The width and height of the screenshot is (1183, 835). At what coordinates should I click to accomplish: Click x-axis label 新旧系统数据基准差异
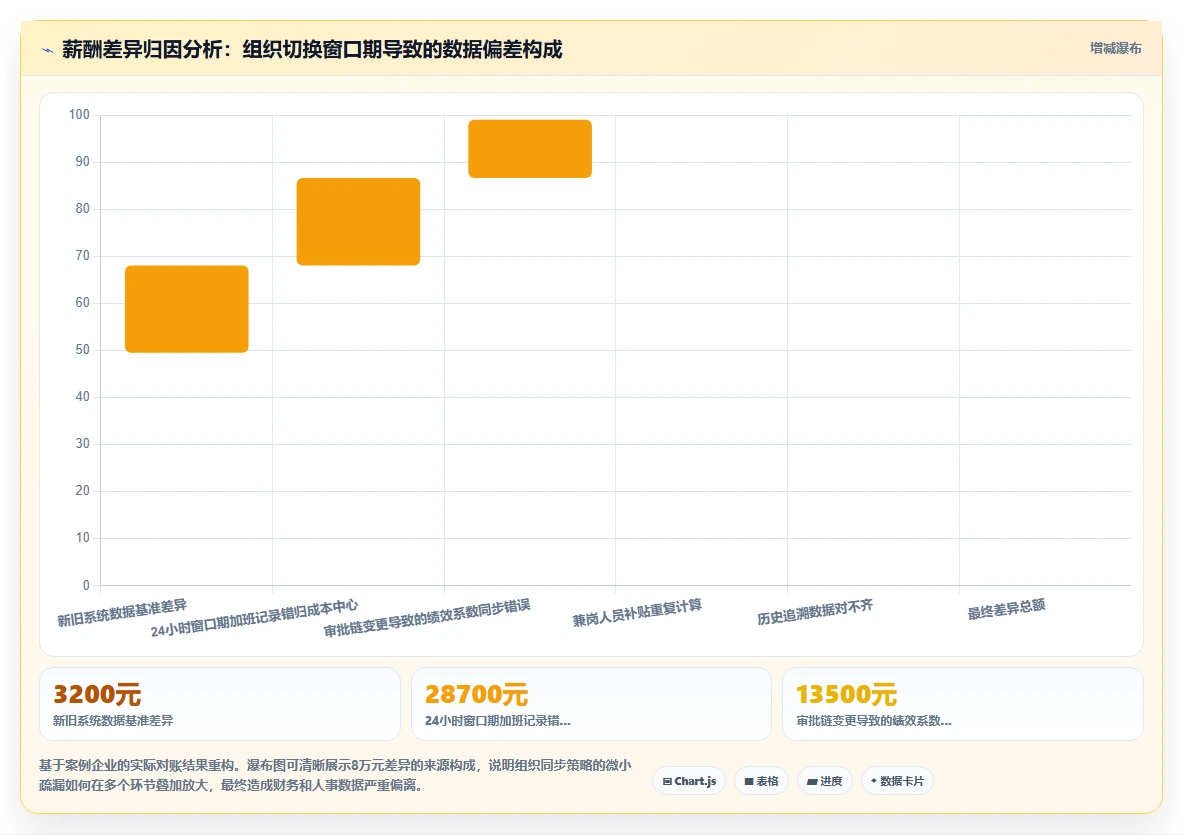pyautogui.click(x=122, y=612)
